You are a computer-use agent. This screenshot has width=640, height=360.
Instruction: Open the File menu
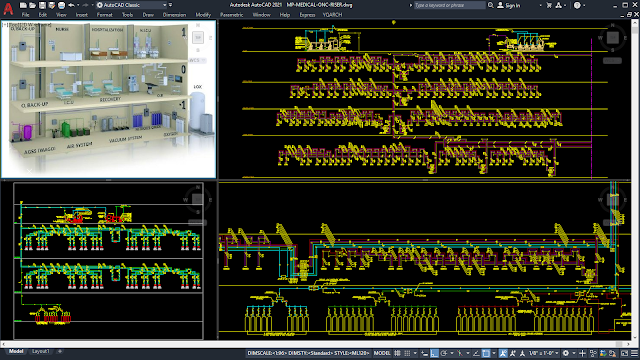tap(25, 15)
